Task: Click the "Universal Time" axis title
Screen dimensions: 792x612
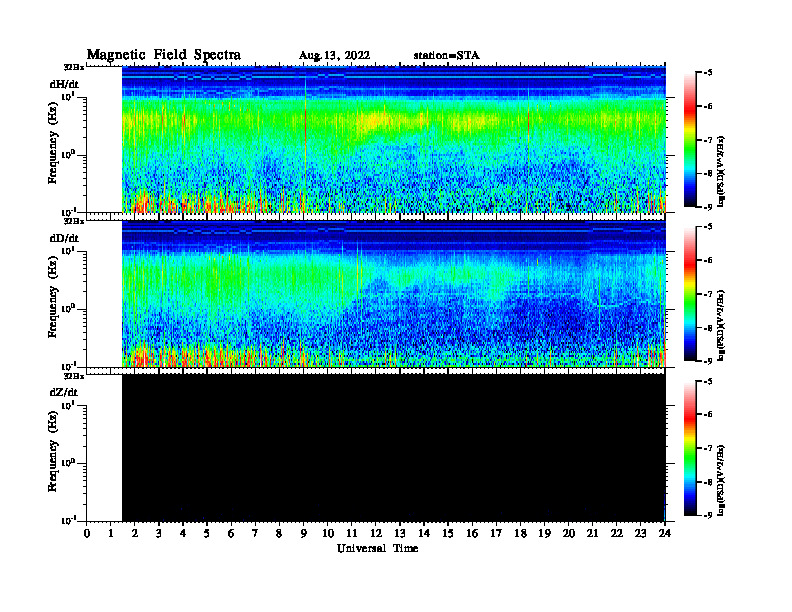Action: coord(377,548)
